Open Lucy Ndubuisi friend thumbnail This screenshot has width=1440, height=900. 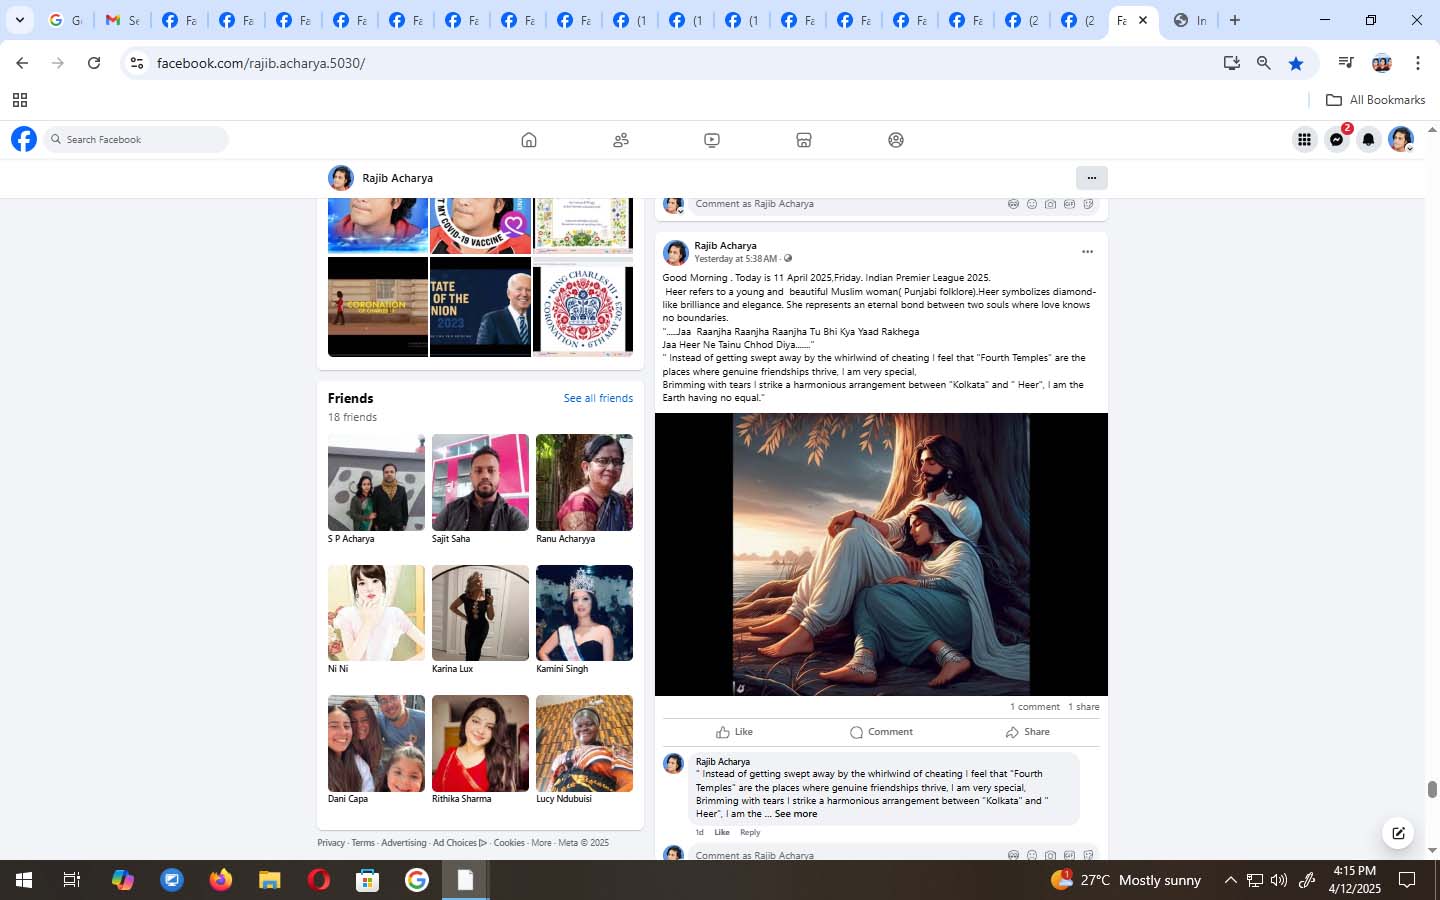click(x=584, y=743)
